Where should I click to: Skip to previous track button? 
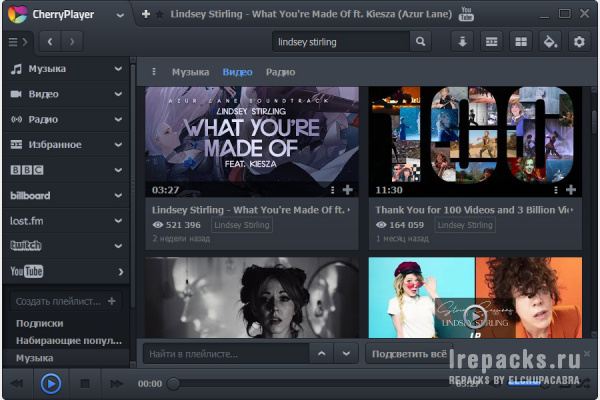pyautogui.click(x=17, y=384)
